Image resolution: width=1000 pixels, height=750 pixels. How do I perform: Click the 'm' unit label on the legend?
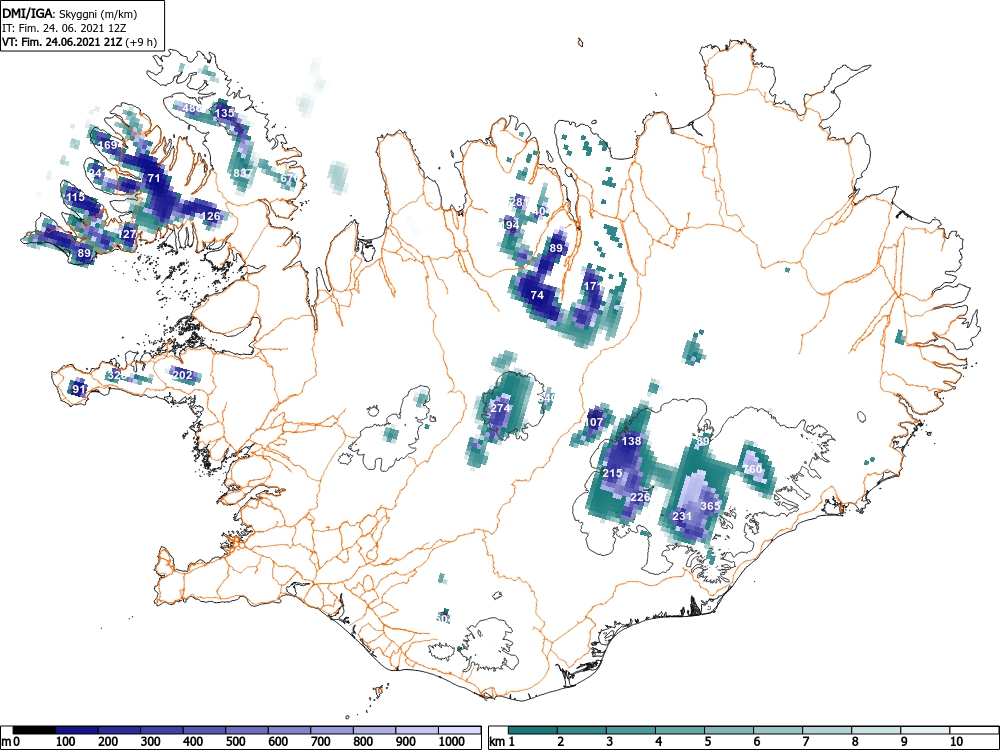pos(6,742)
